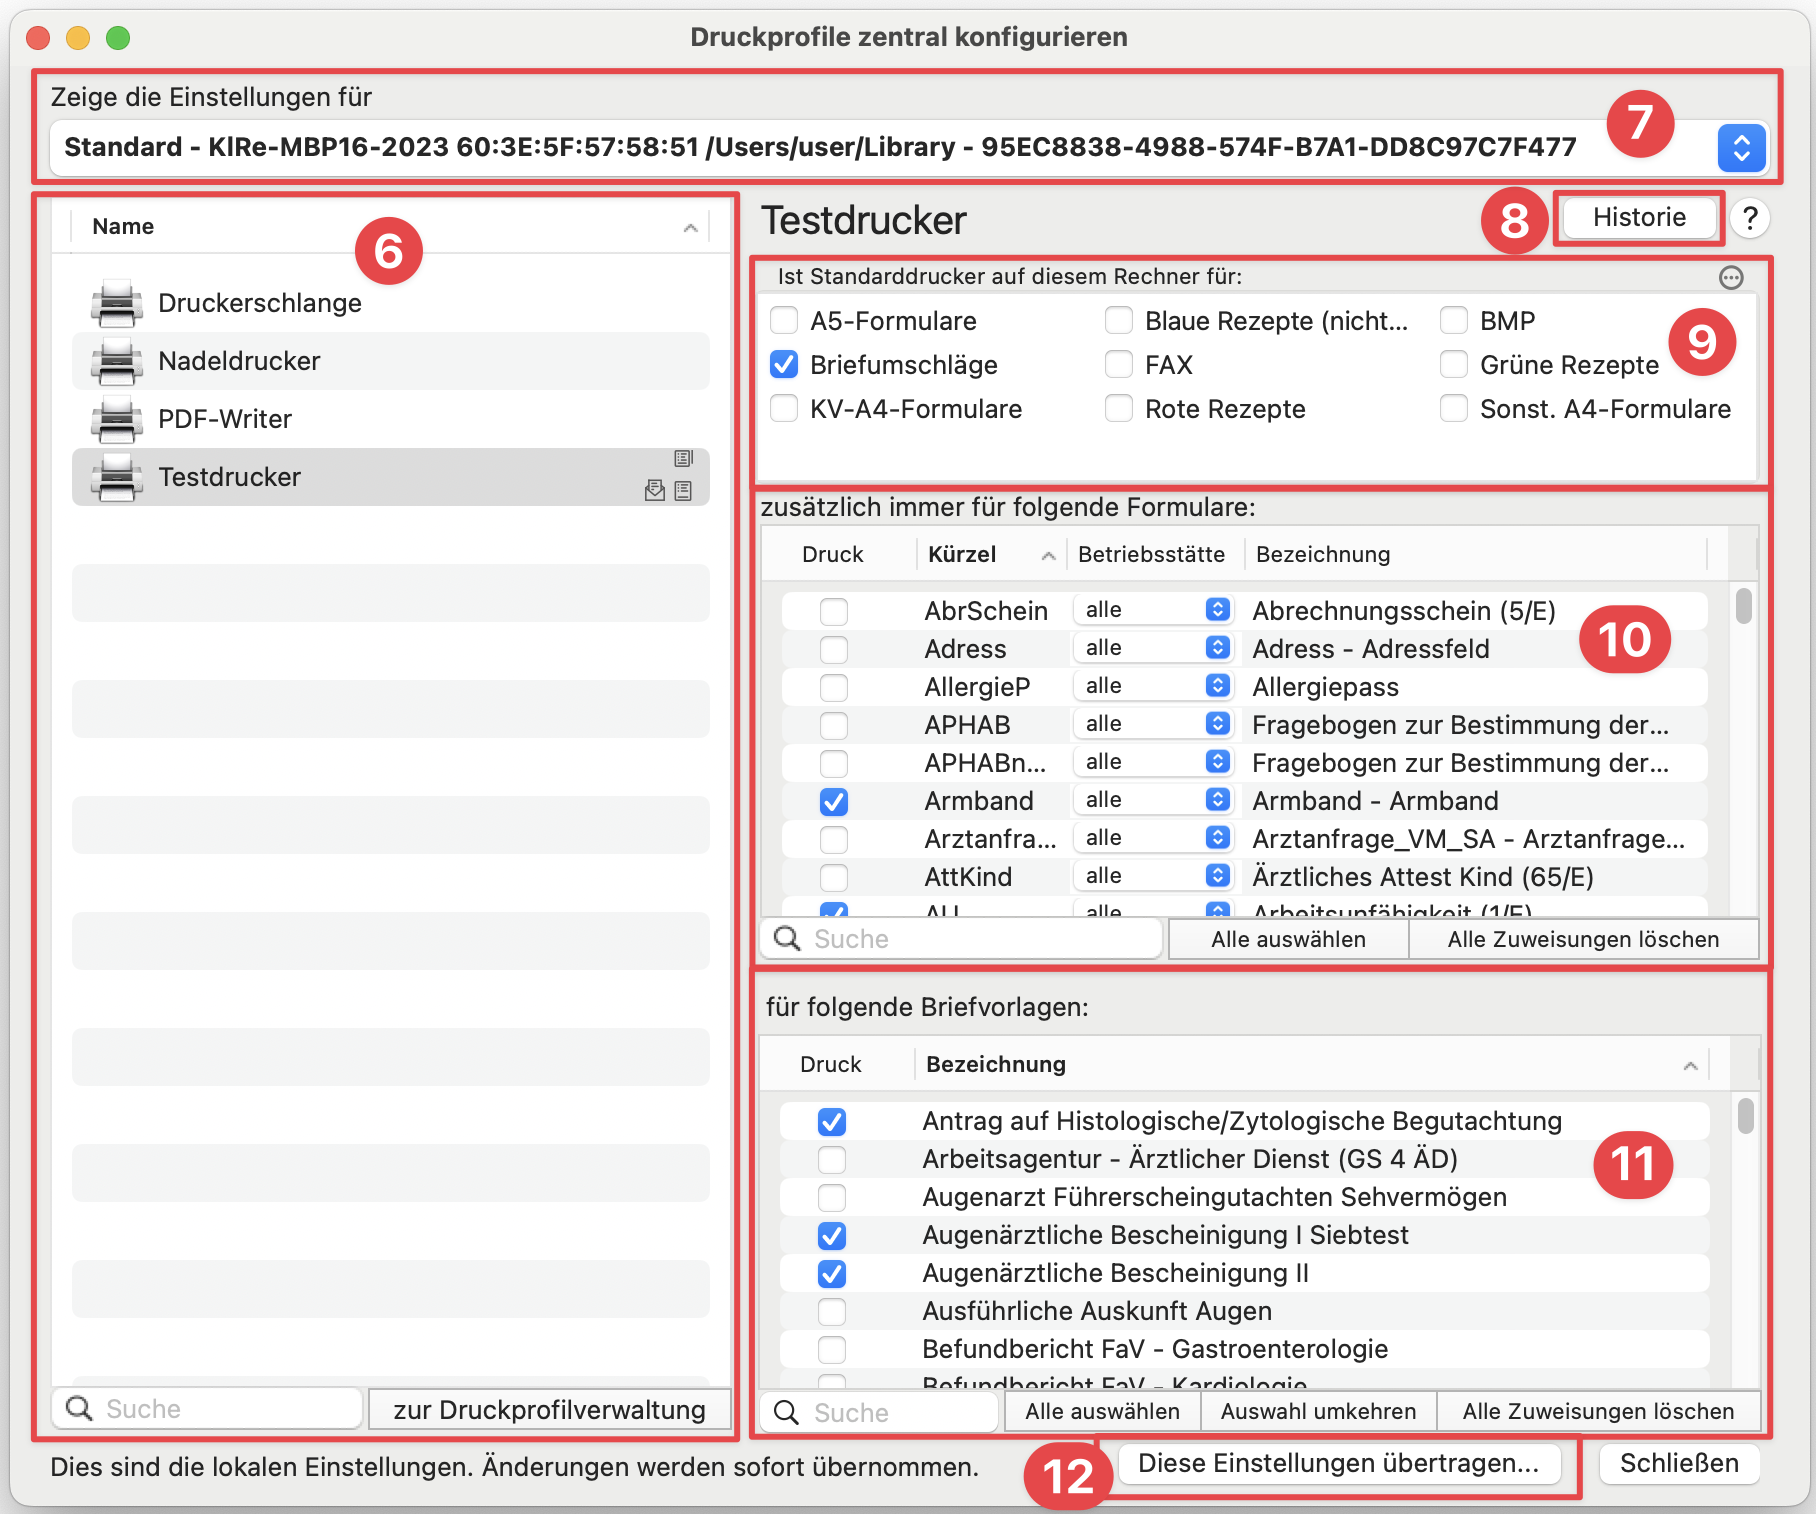Viewport: 1816px width, 1514px height.
Task: Select the Testdrucker printer icon
Action: pyautogui.click(x=117, y=478)
